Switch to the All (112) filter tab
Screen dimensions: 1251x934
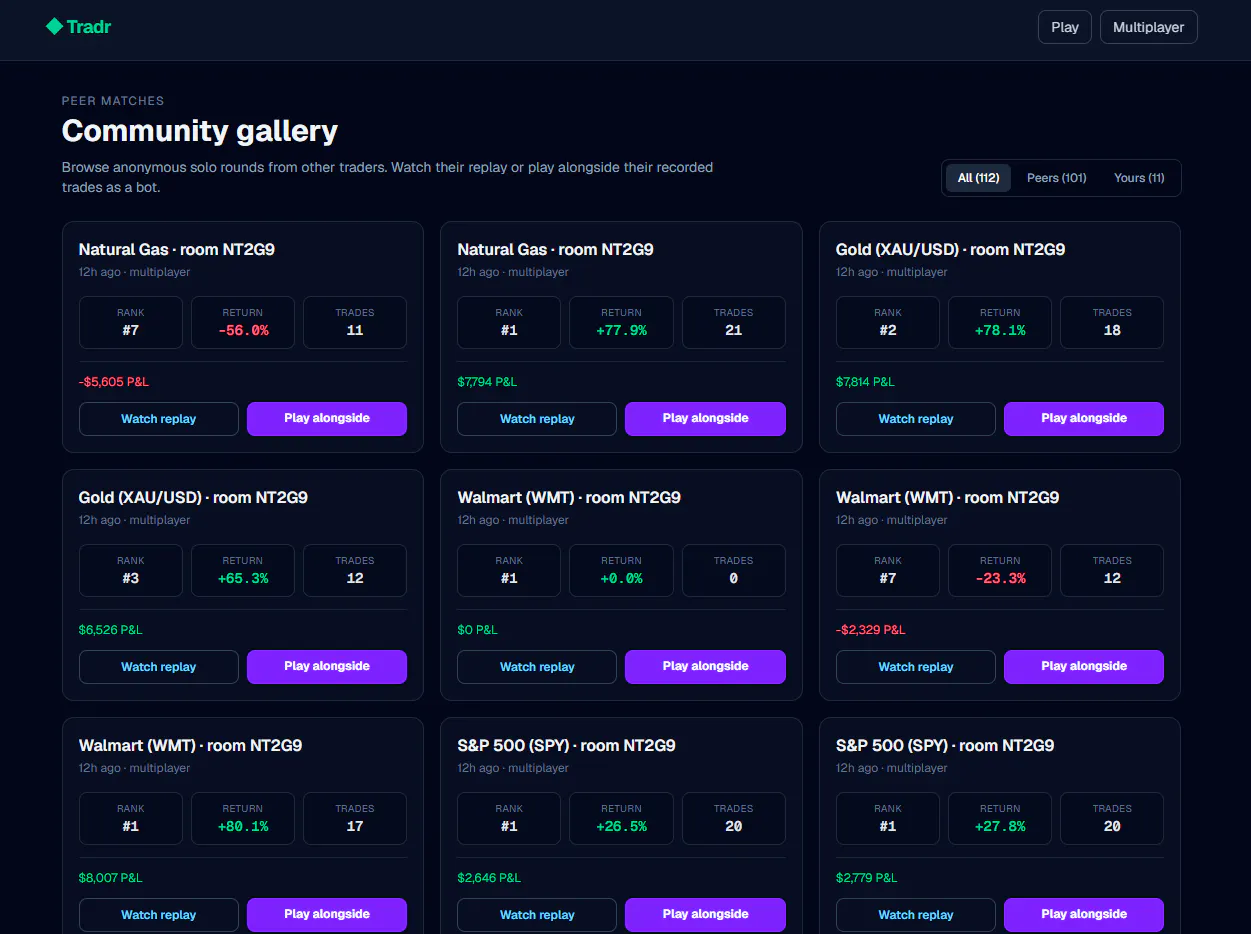(978, 178)
